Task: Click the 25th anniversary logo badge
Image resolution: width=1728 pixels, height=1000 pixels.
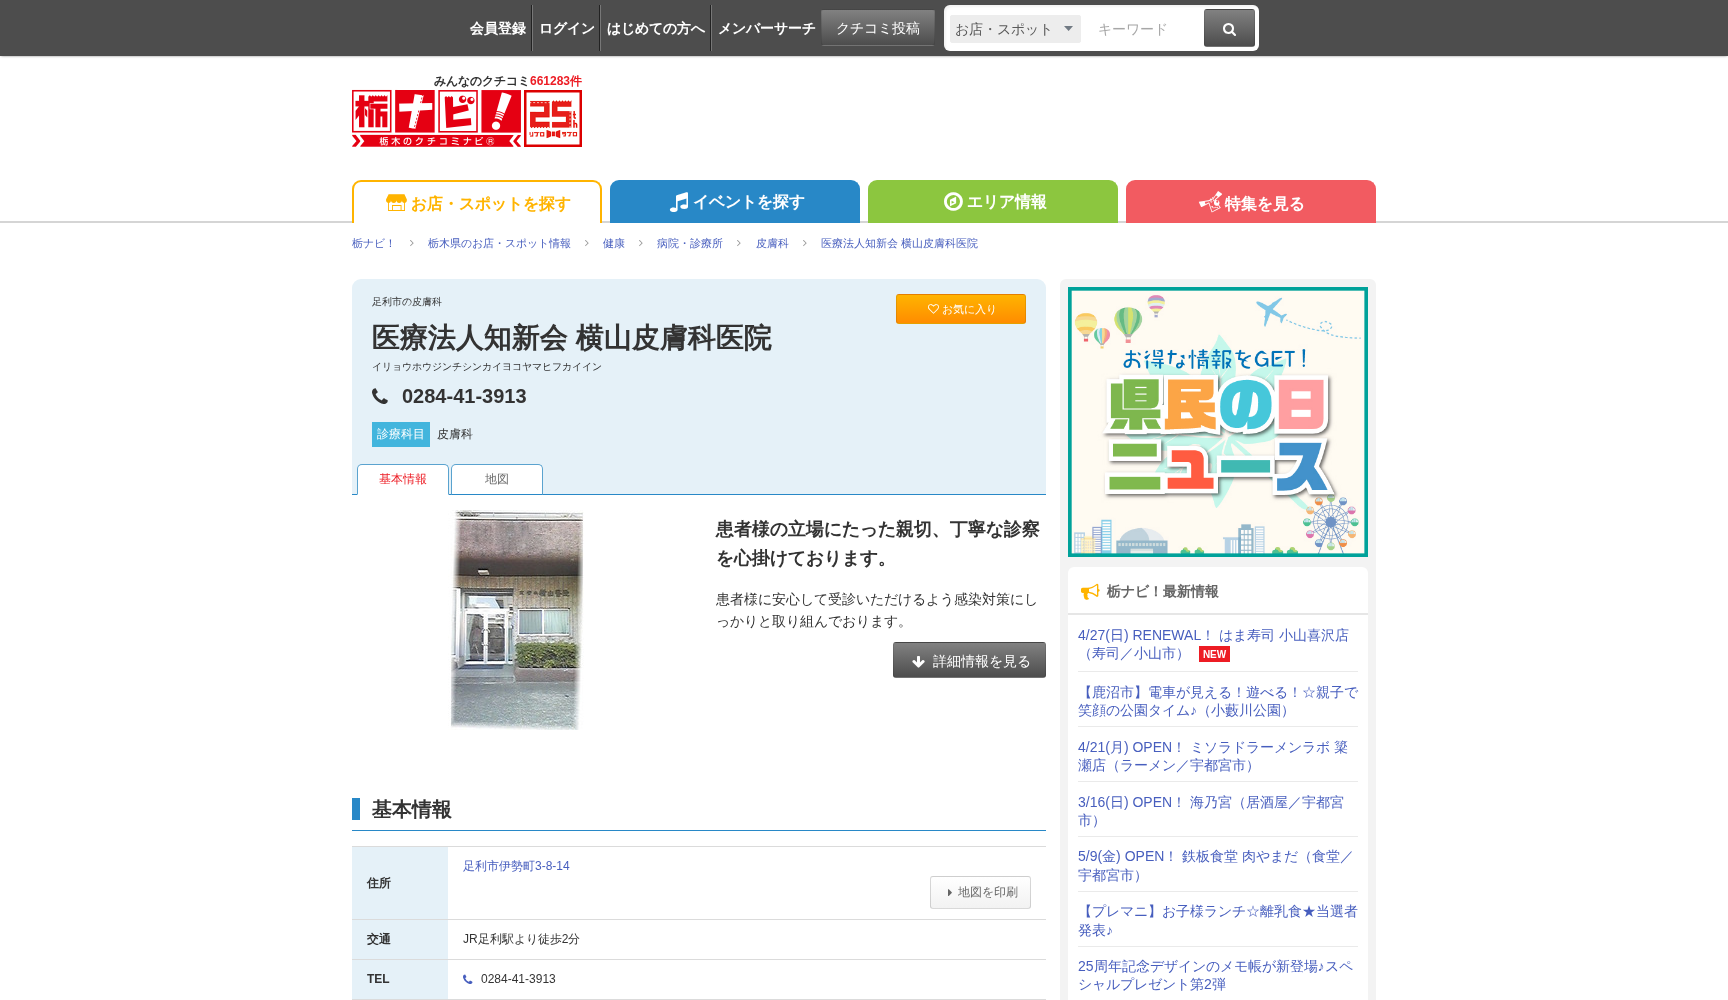Action: point(553,119)
